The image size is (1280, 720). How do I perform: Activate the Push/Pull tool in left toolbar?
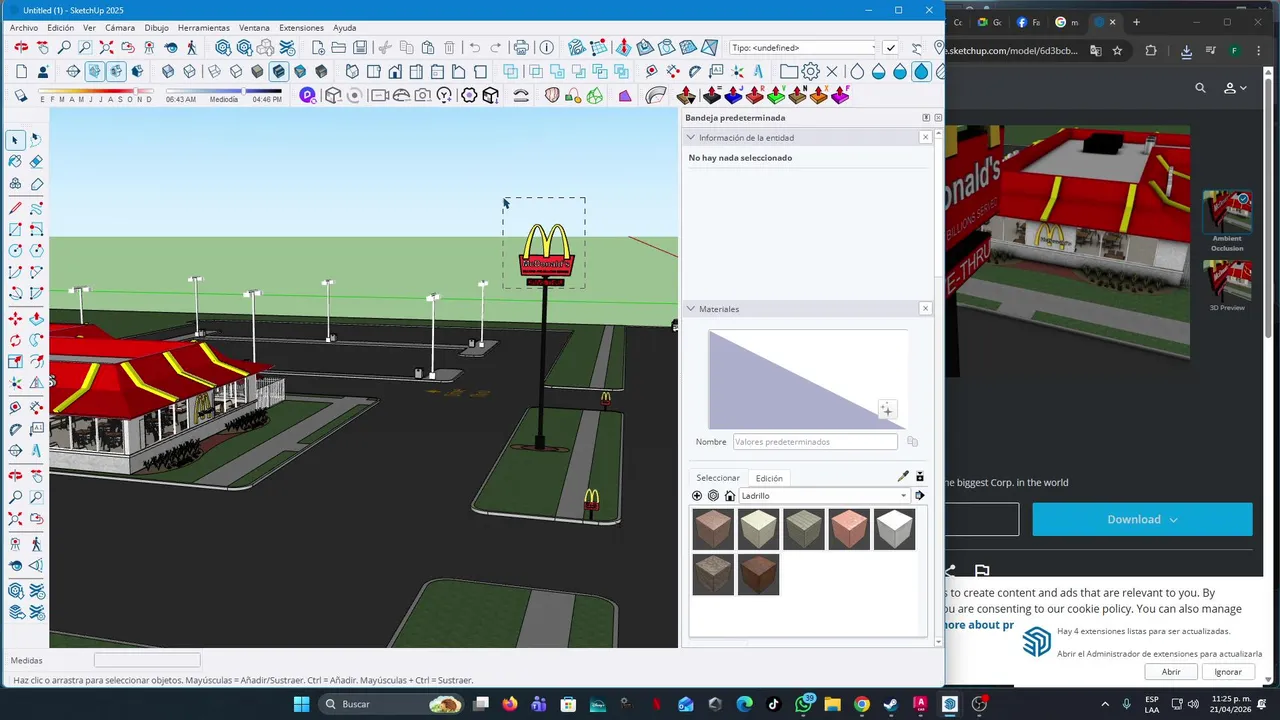click(x=37, y=318)
